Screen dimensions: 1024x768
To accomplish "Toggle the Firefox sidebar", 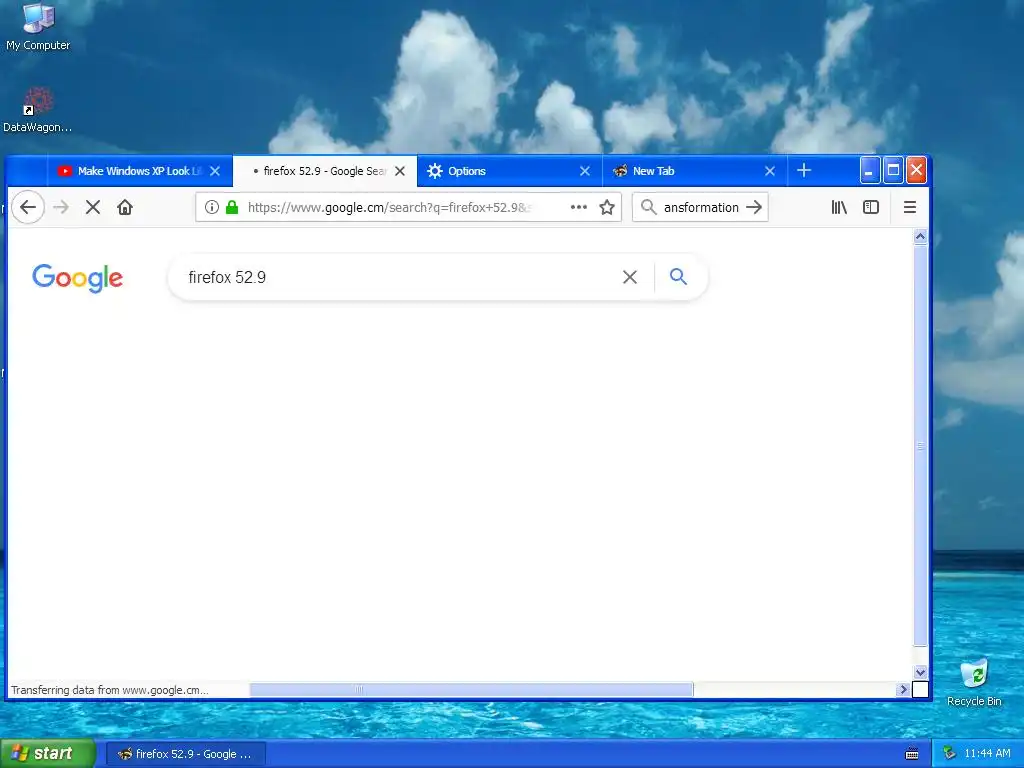I will coord(871,207).
